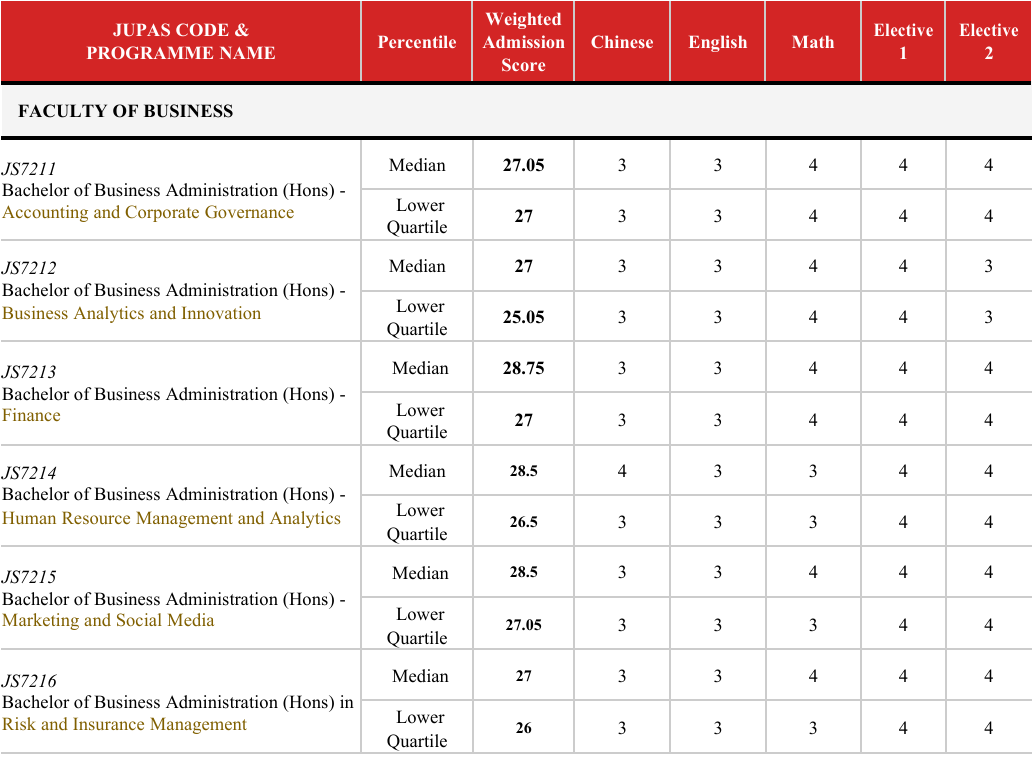Select the 25.05 lower quartile score cell
1032x758 pixels.
523,317
